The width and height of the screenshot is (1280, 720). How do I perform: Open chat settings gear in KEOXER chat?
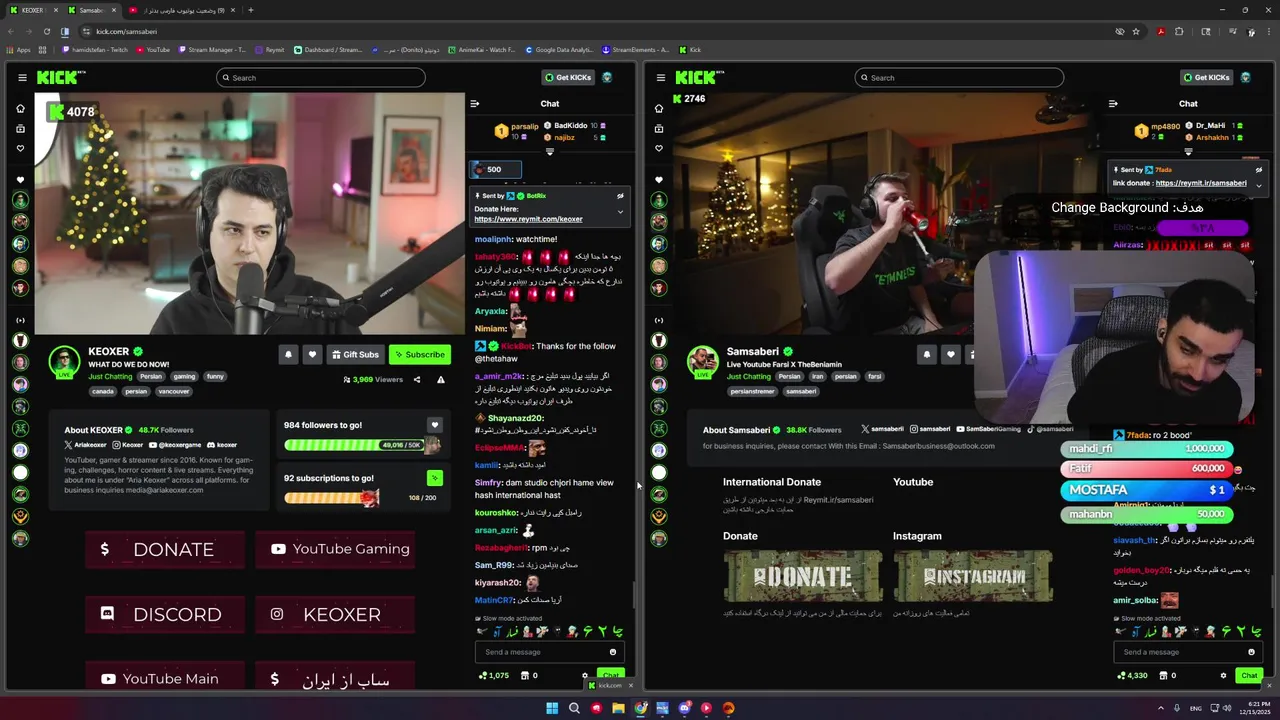[585, 675]
